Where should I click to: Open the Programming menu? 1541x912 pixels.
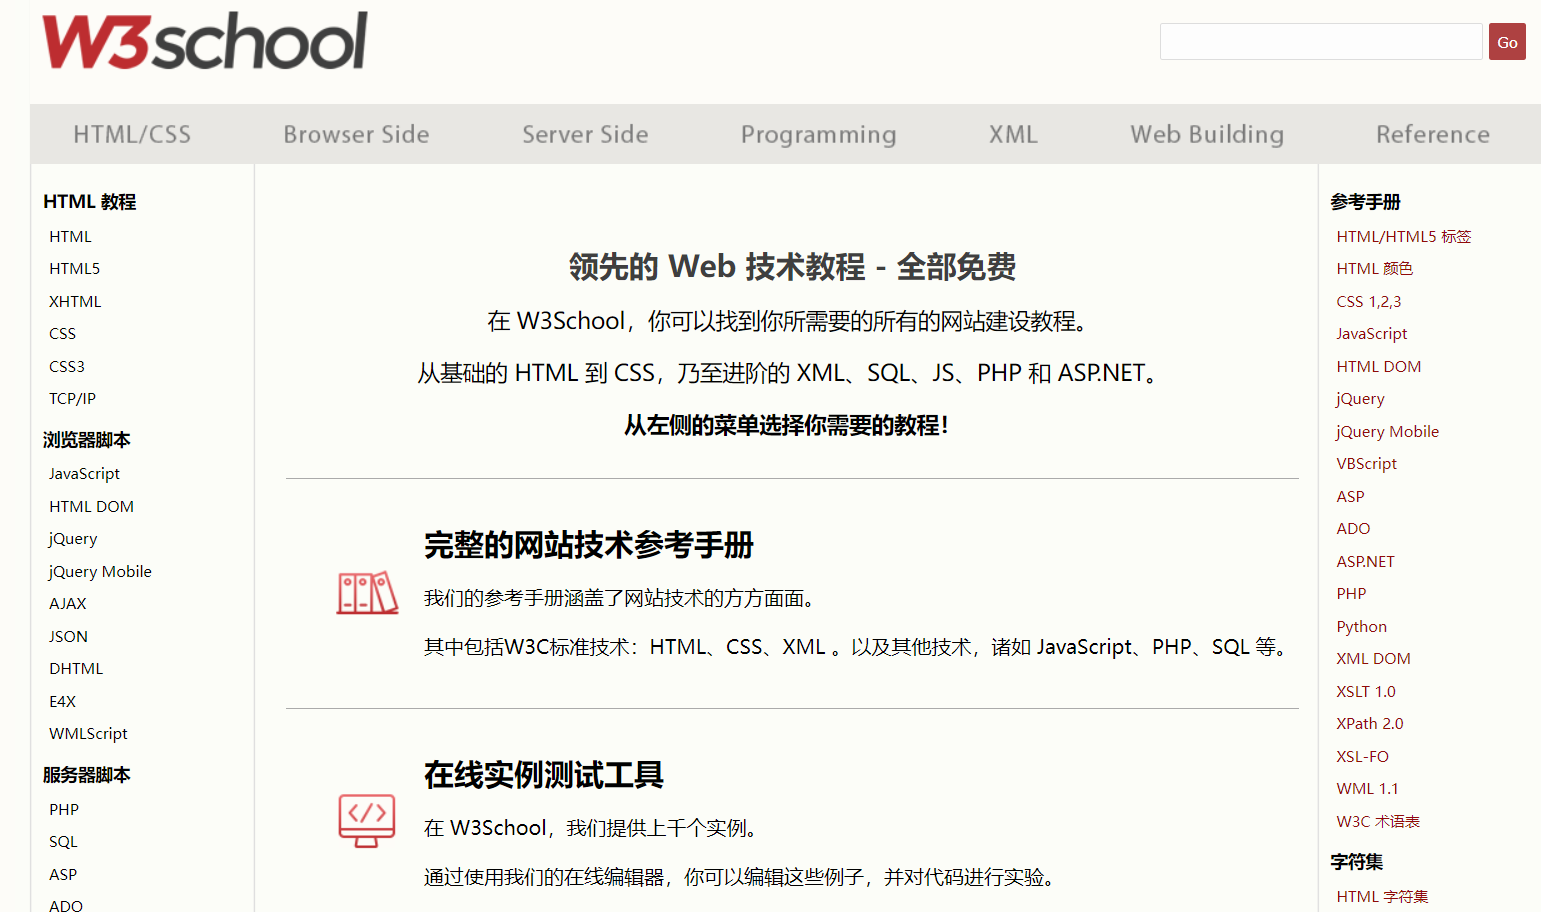click(818, 134)
